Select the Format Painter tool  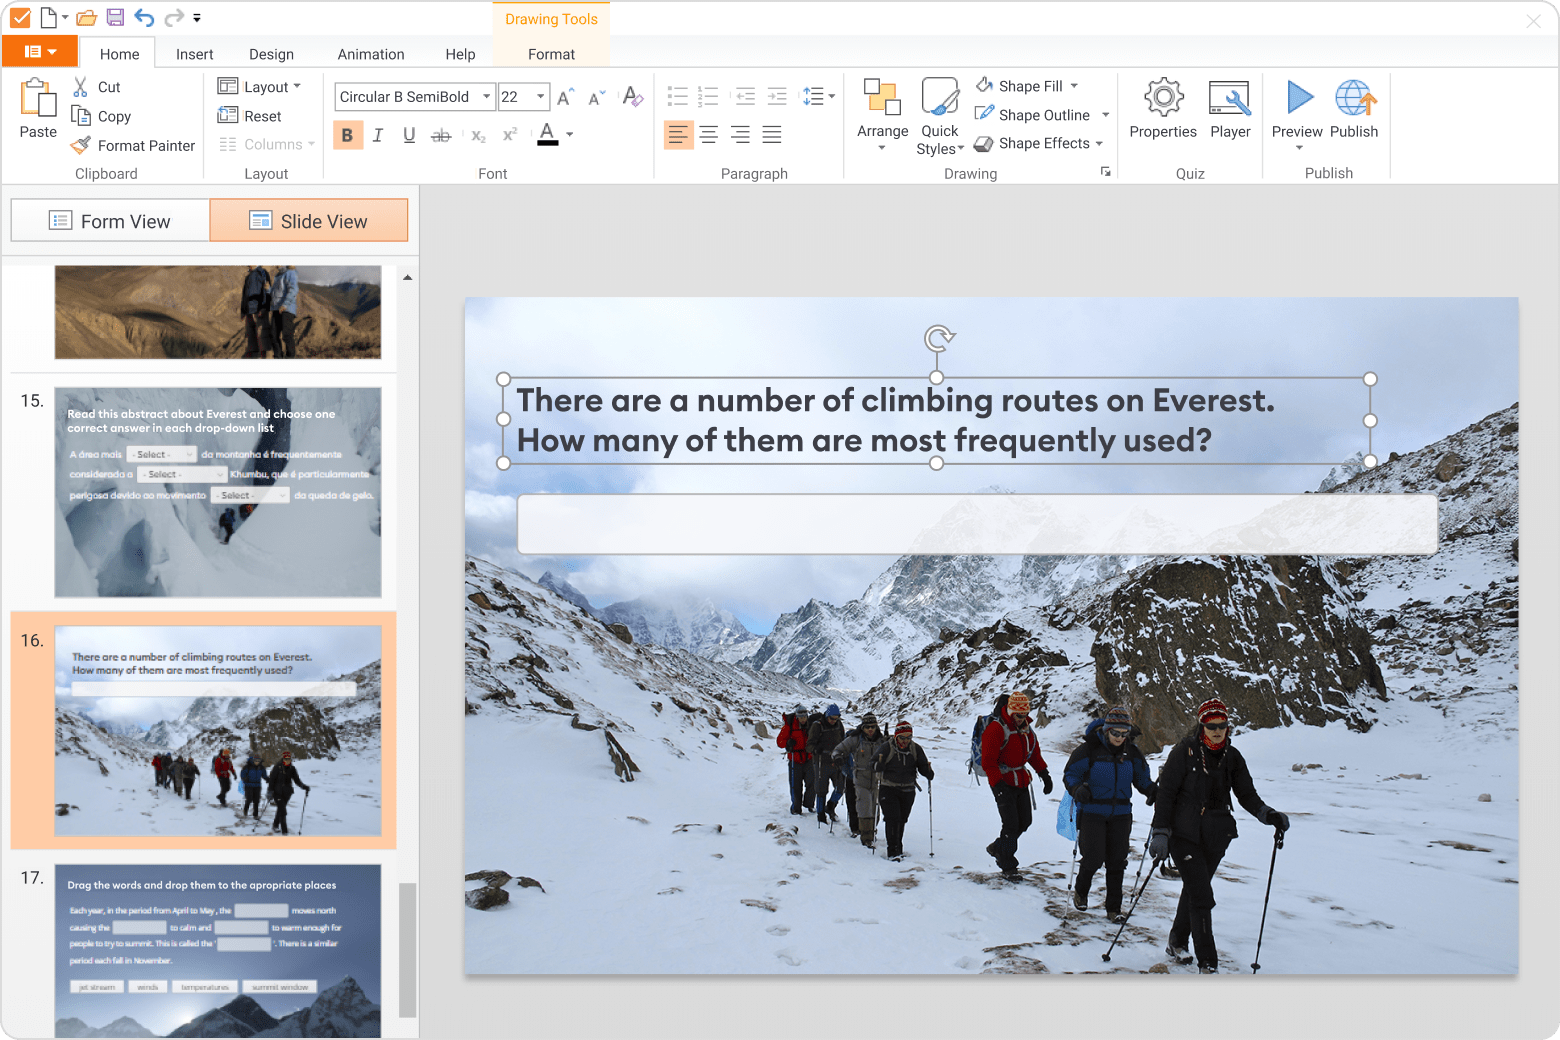click(x=133, y=145)
